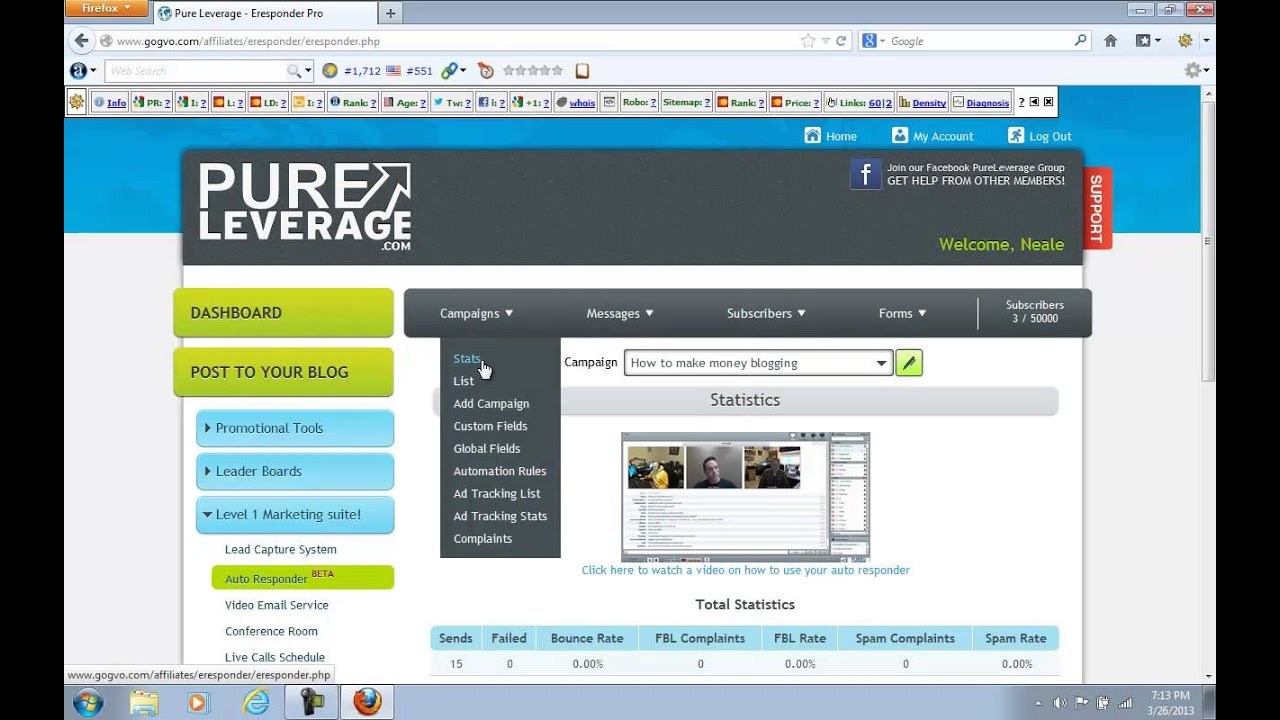Click the My Account link
1280x720 pixels.
click(x=932, y=136)
